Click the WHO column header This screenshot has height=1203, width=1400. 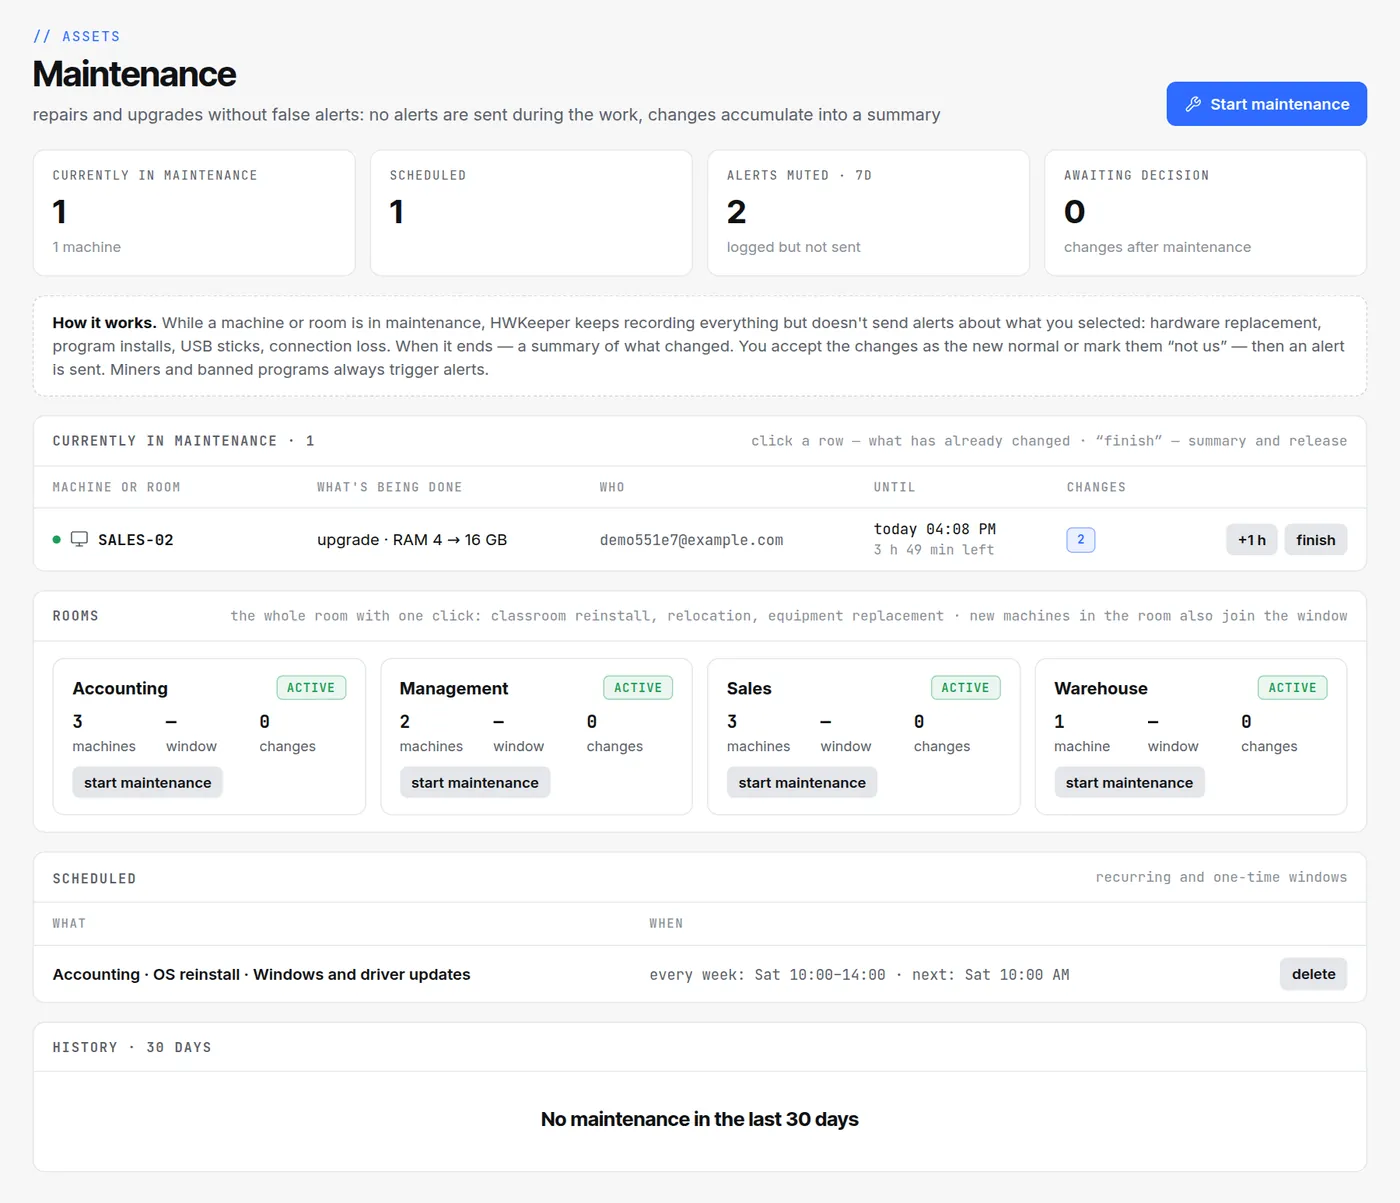click(x=612, y=487)
